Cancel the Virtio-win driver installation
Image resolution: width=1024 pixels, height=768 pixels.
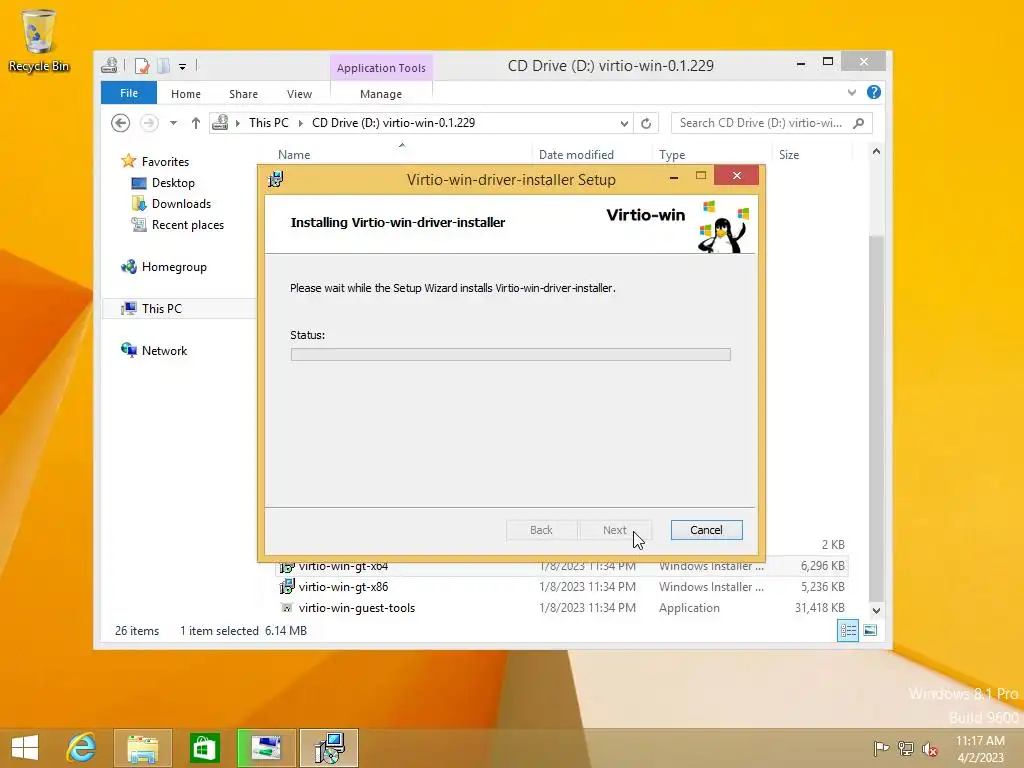click(x=706, y=530)
